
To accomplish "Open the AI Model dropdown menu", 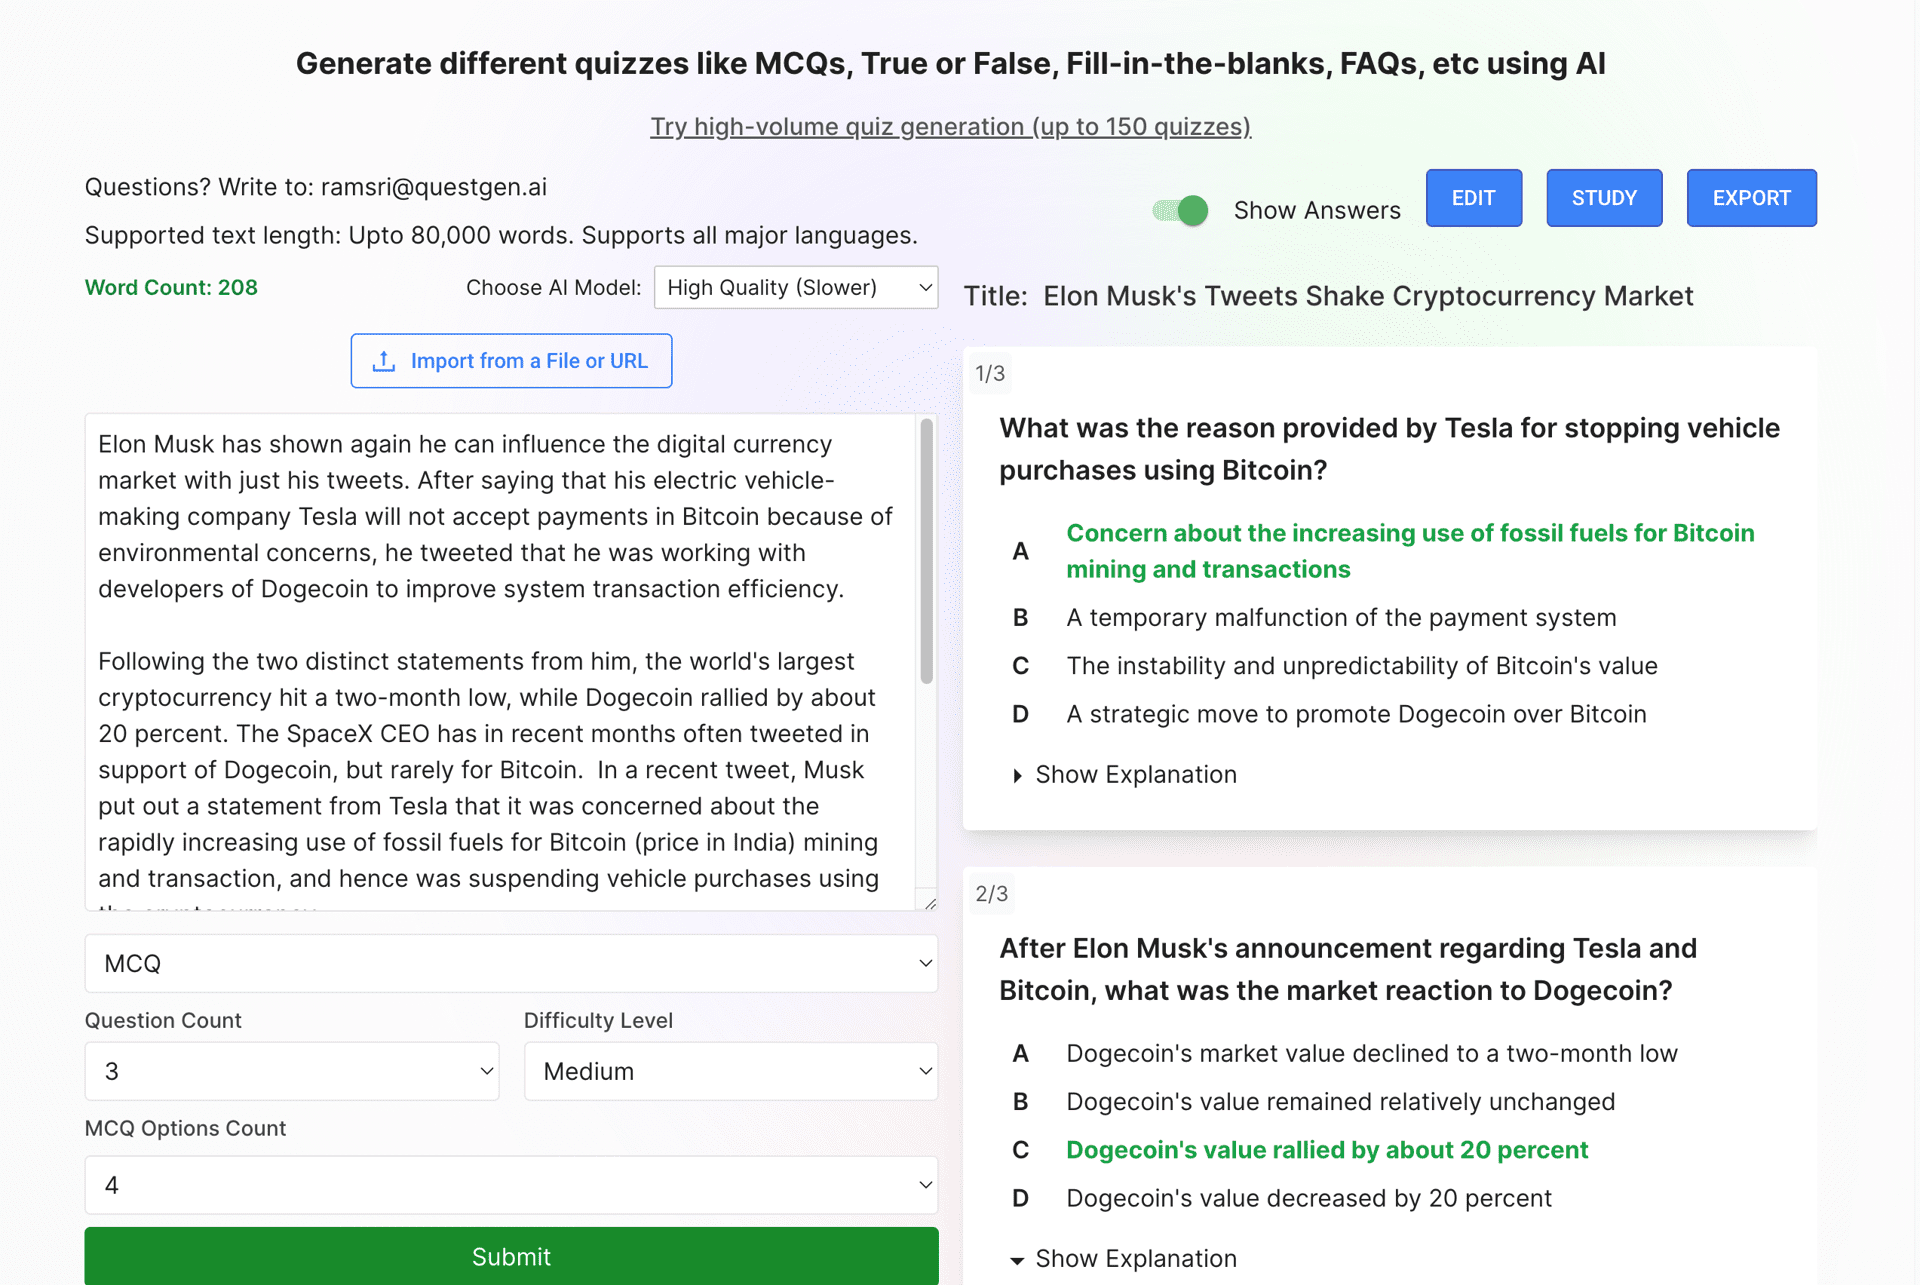I will tap(796, 285).
